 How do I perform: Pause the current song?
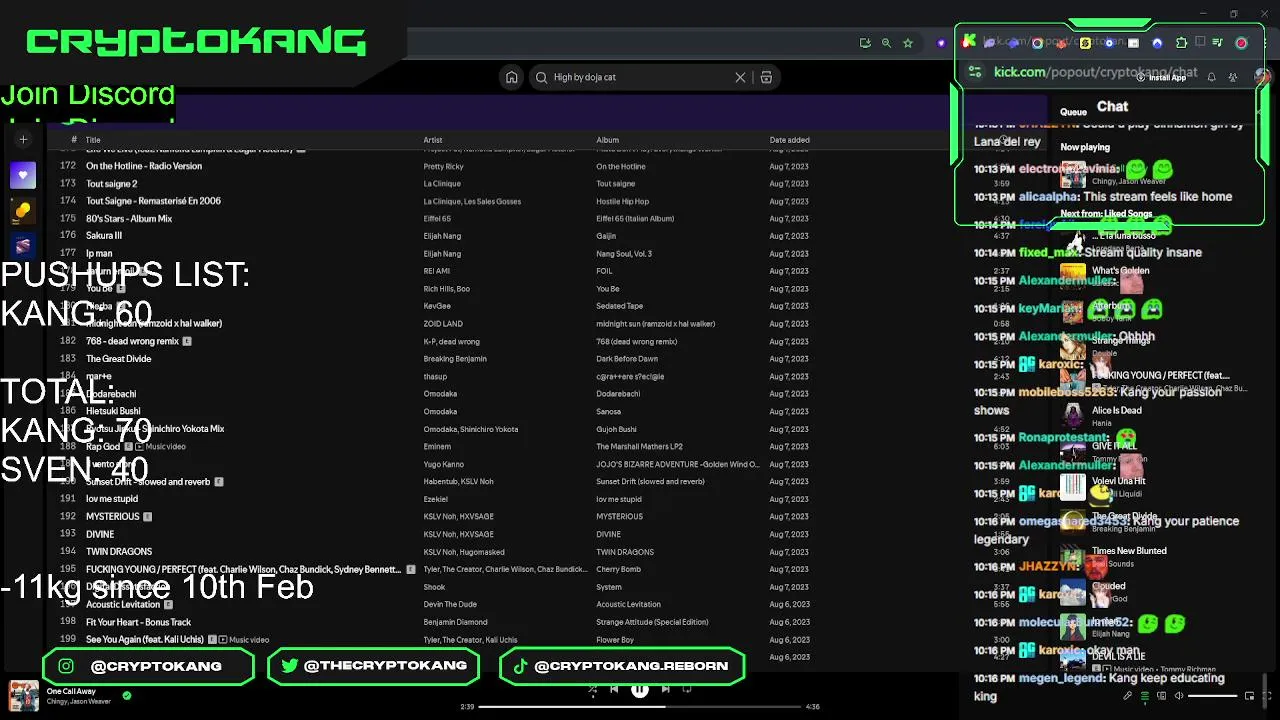(640, 689)
